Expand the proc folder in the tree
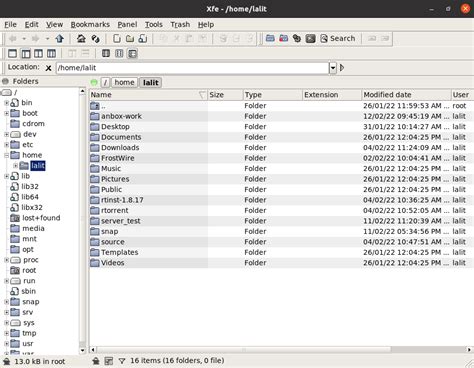 [x=6, y=260]
